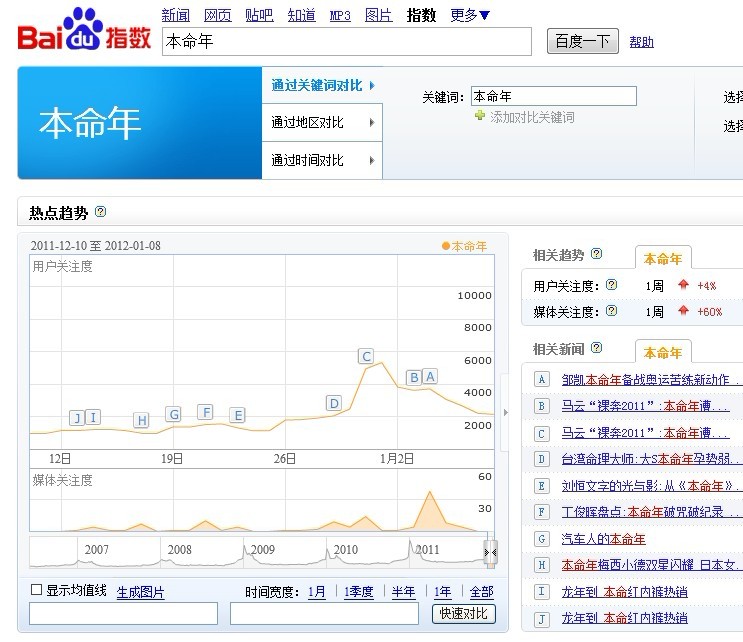Image resolution: width=743 pixels, height=642 pixels.
Task: Click the A news icon in 相关新闻 list
Action: [541, 379]
